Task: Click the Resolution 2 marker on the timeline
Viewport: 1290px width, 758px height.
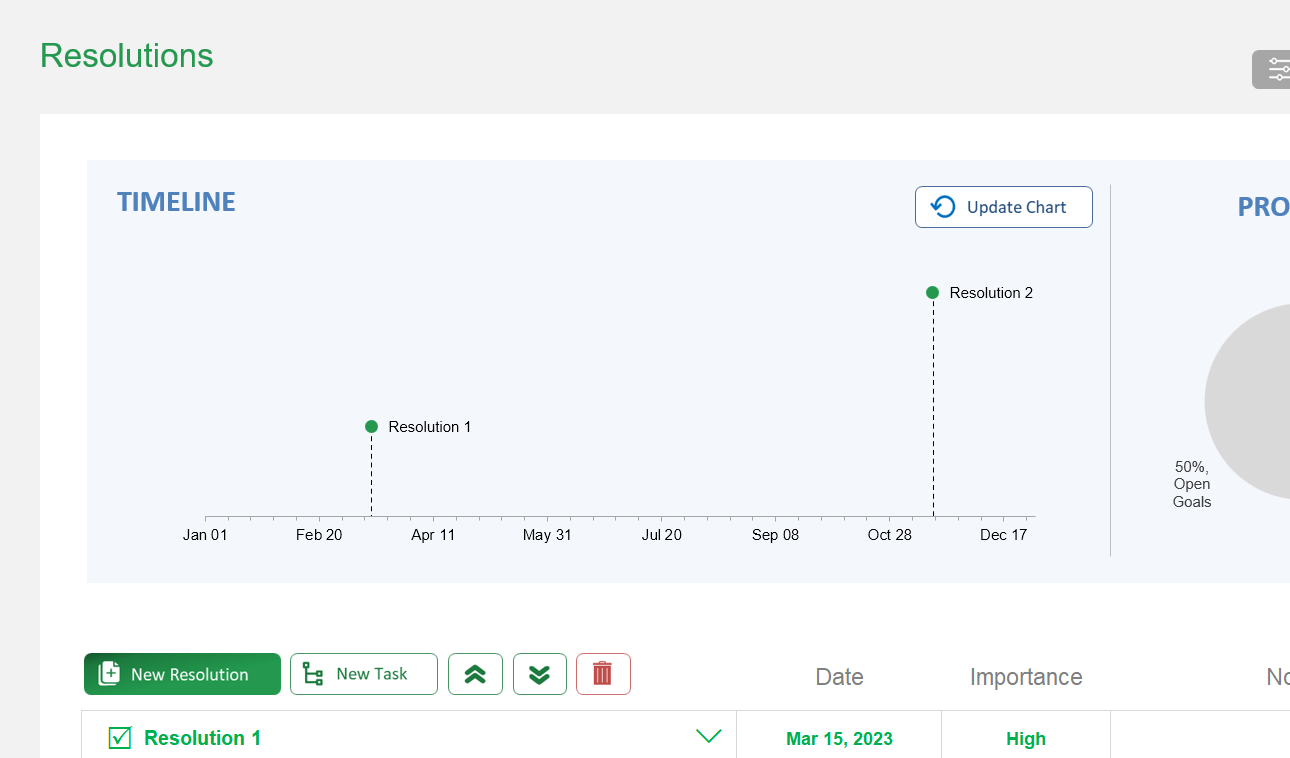Action: tap(932, 292)
